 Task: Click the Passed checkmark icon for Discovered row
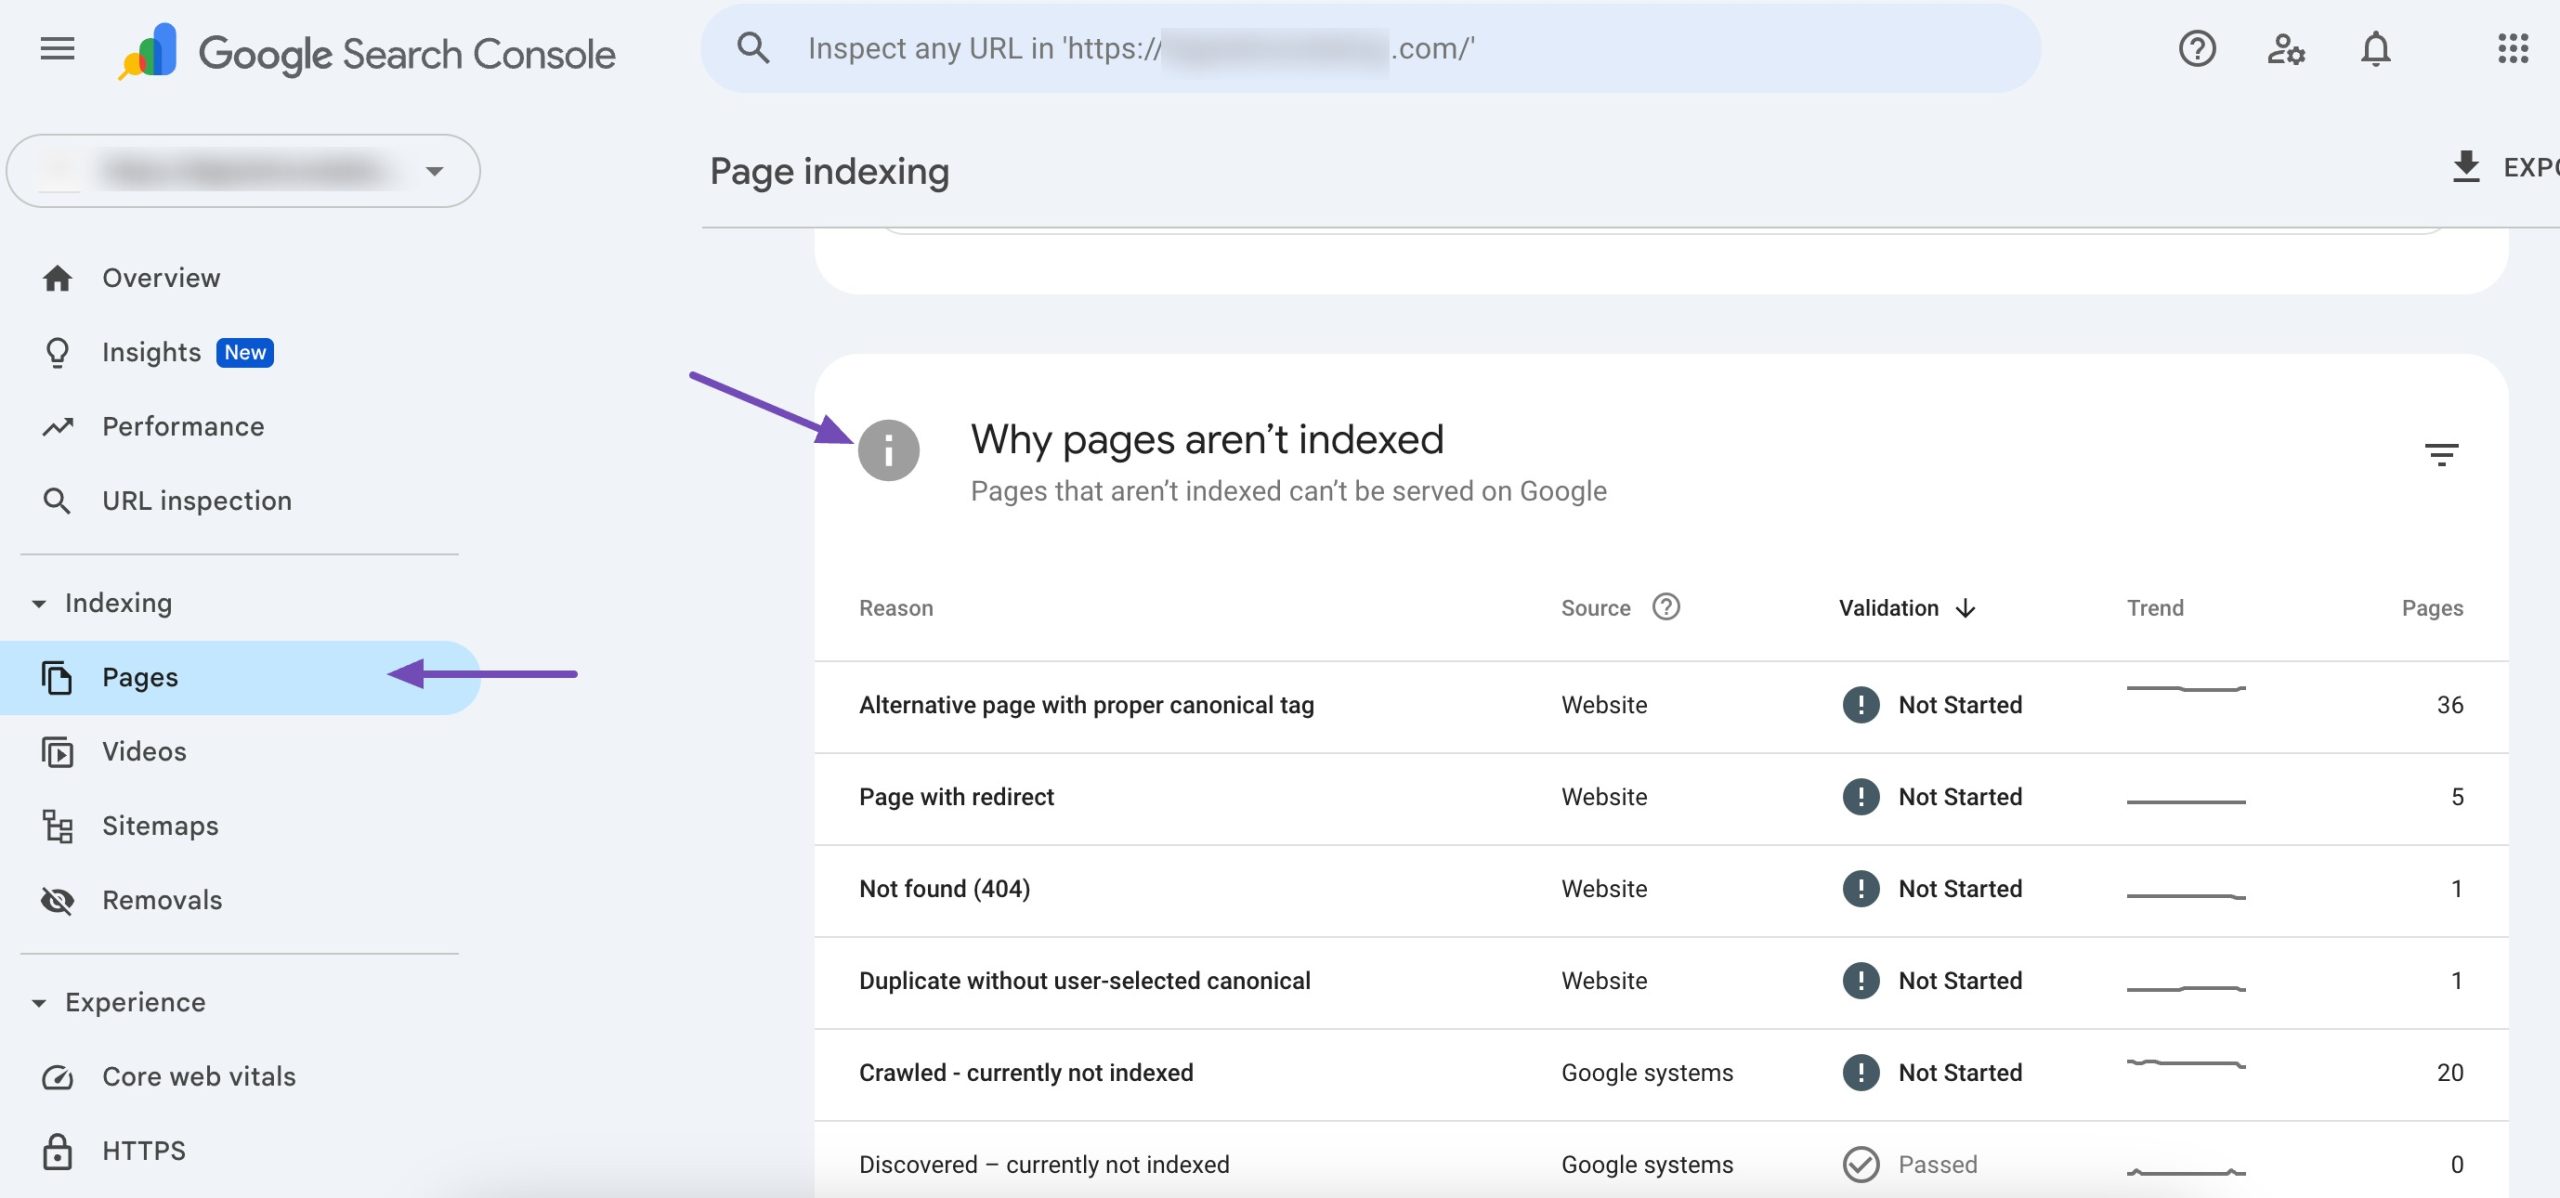coord(1860,1164)
